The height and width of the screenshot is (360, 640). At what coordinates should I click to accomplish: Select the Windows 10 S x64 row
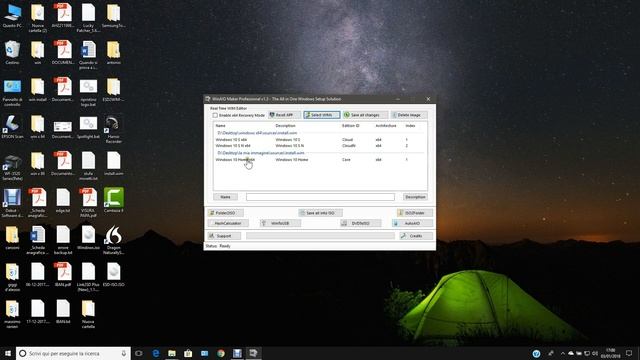click(320, 140)
